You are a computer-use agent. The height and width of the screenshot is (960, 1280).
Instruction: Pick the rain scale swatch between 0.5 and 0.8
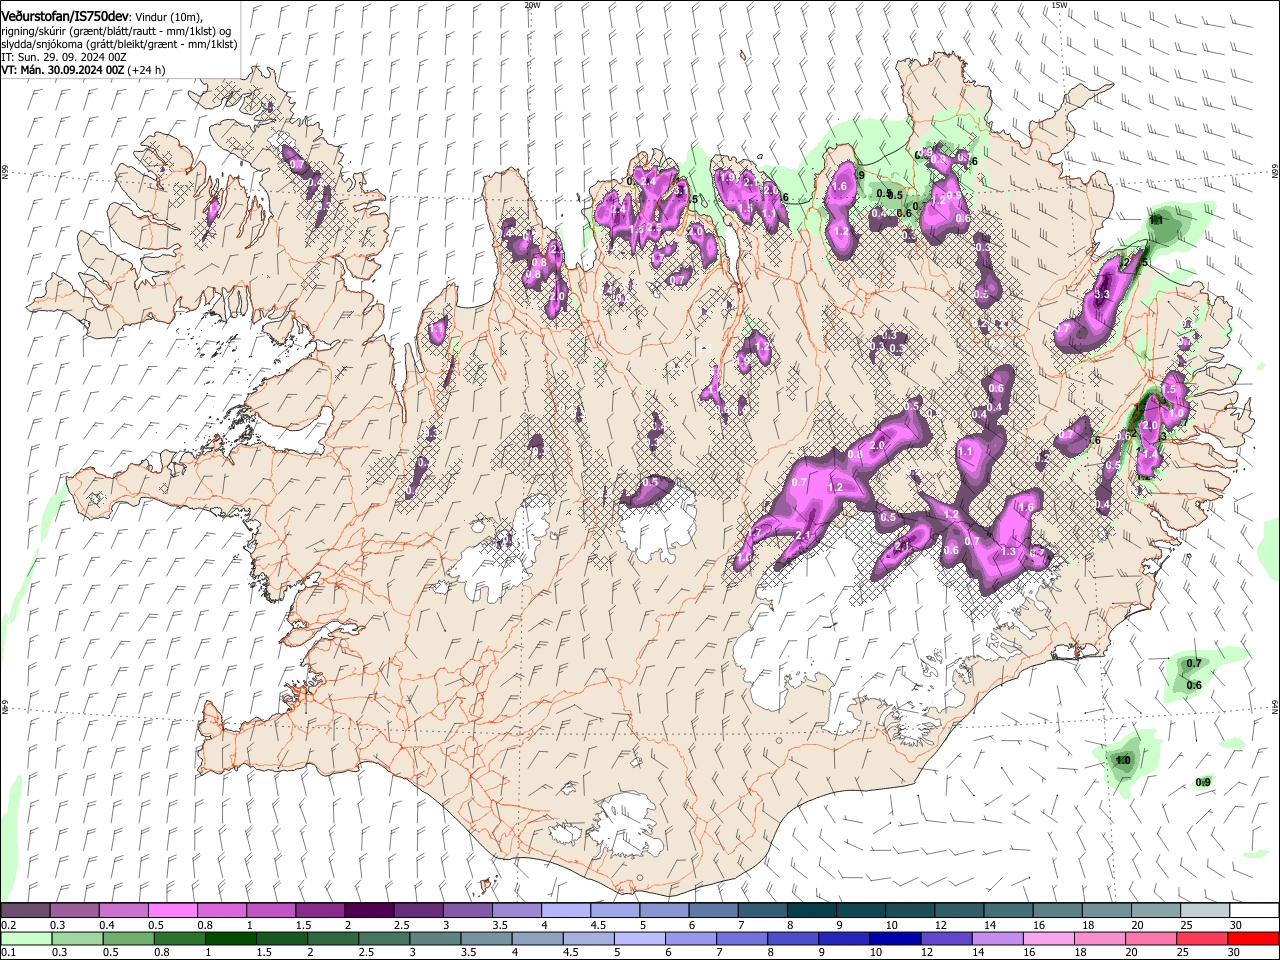(x=128, y=938)
